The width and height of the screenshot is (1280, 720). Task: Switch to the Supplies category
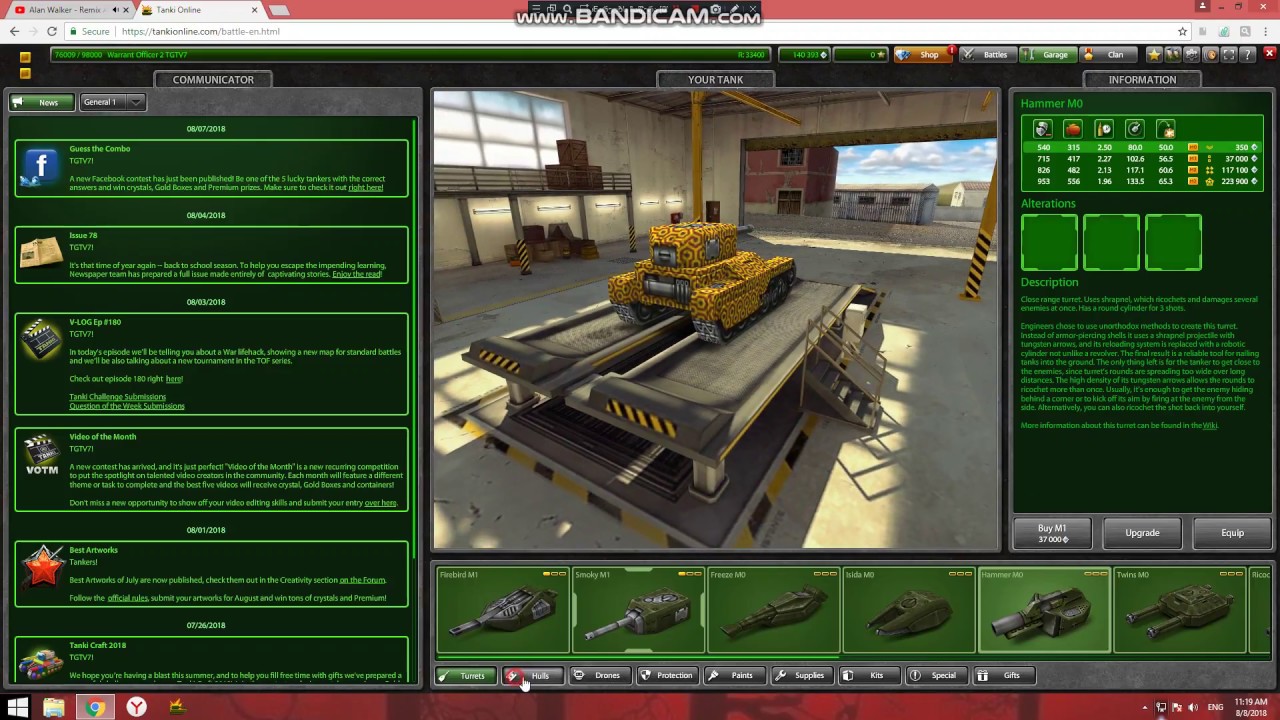pyautogui.click(x=802, y=676)
